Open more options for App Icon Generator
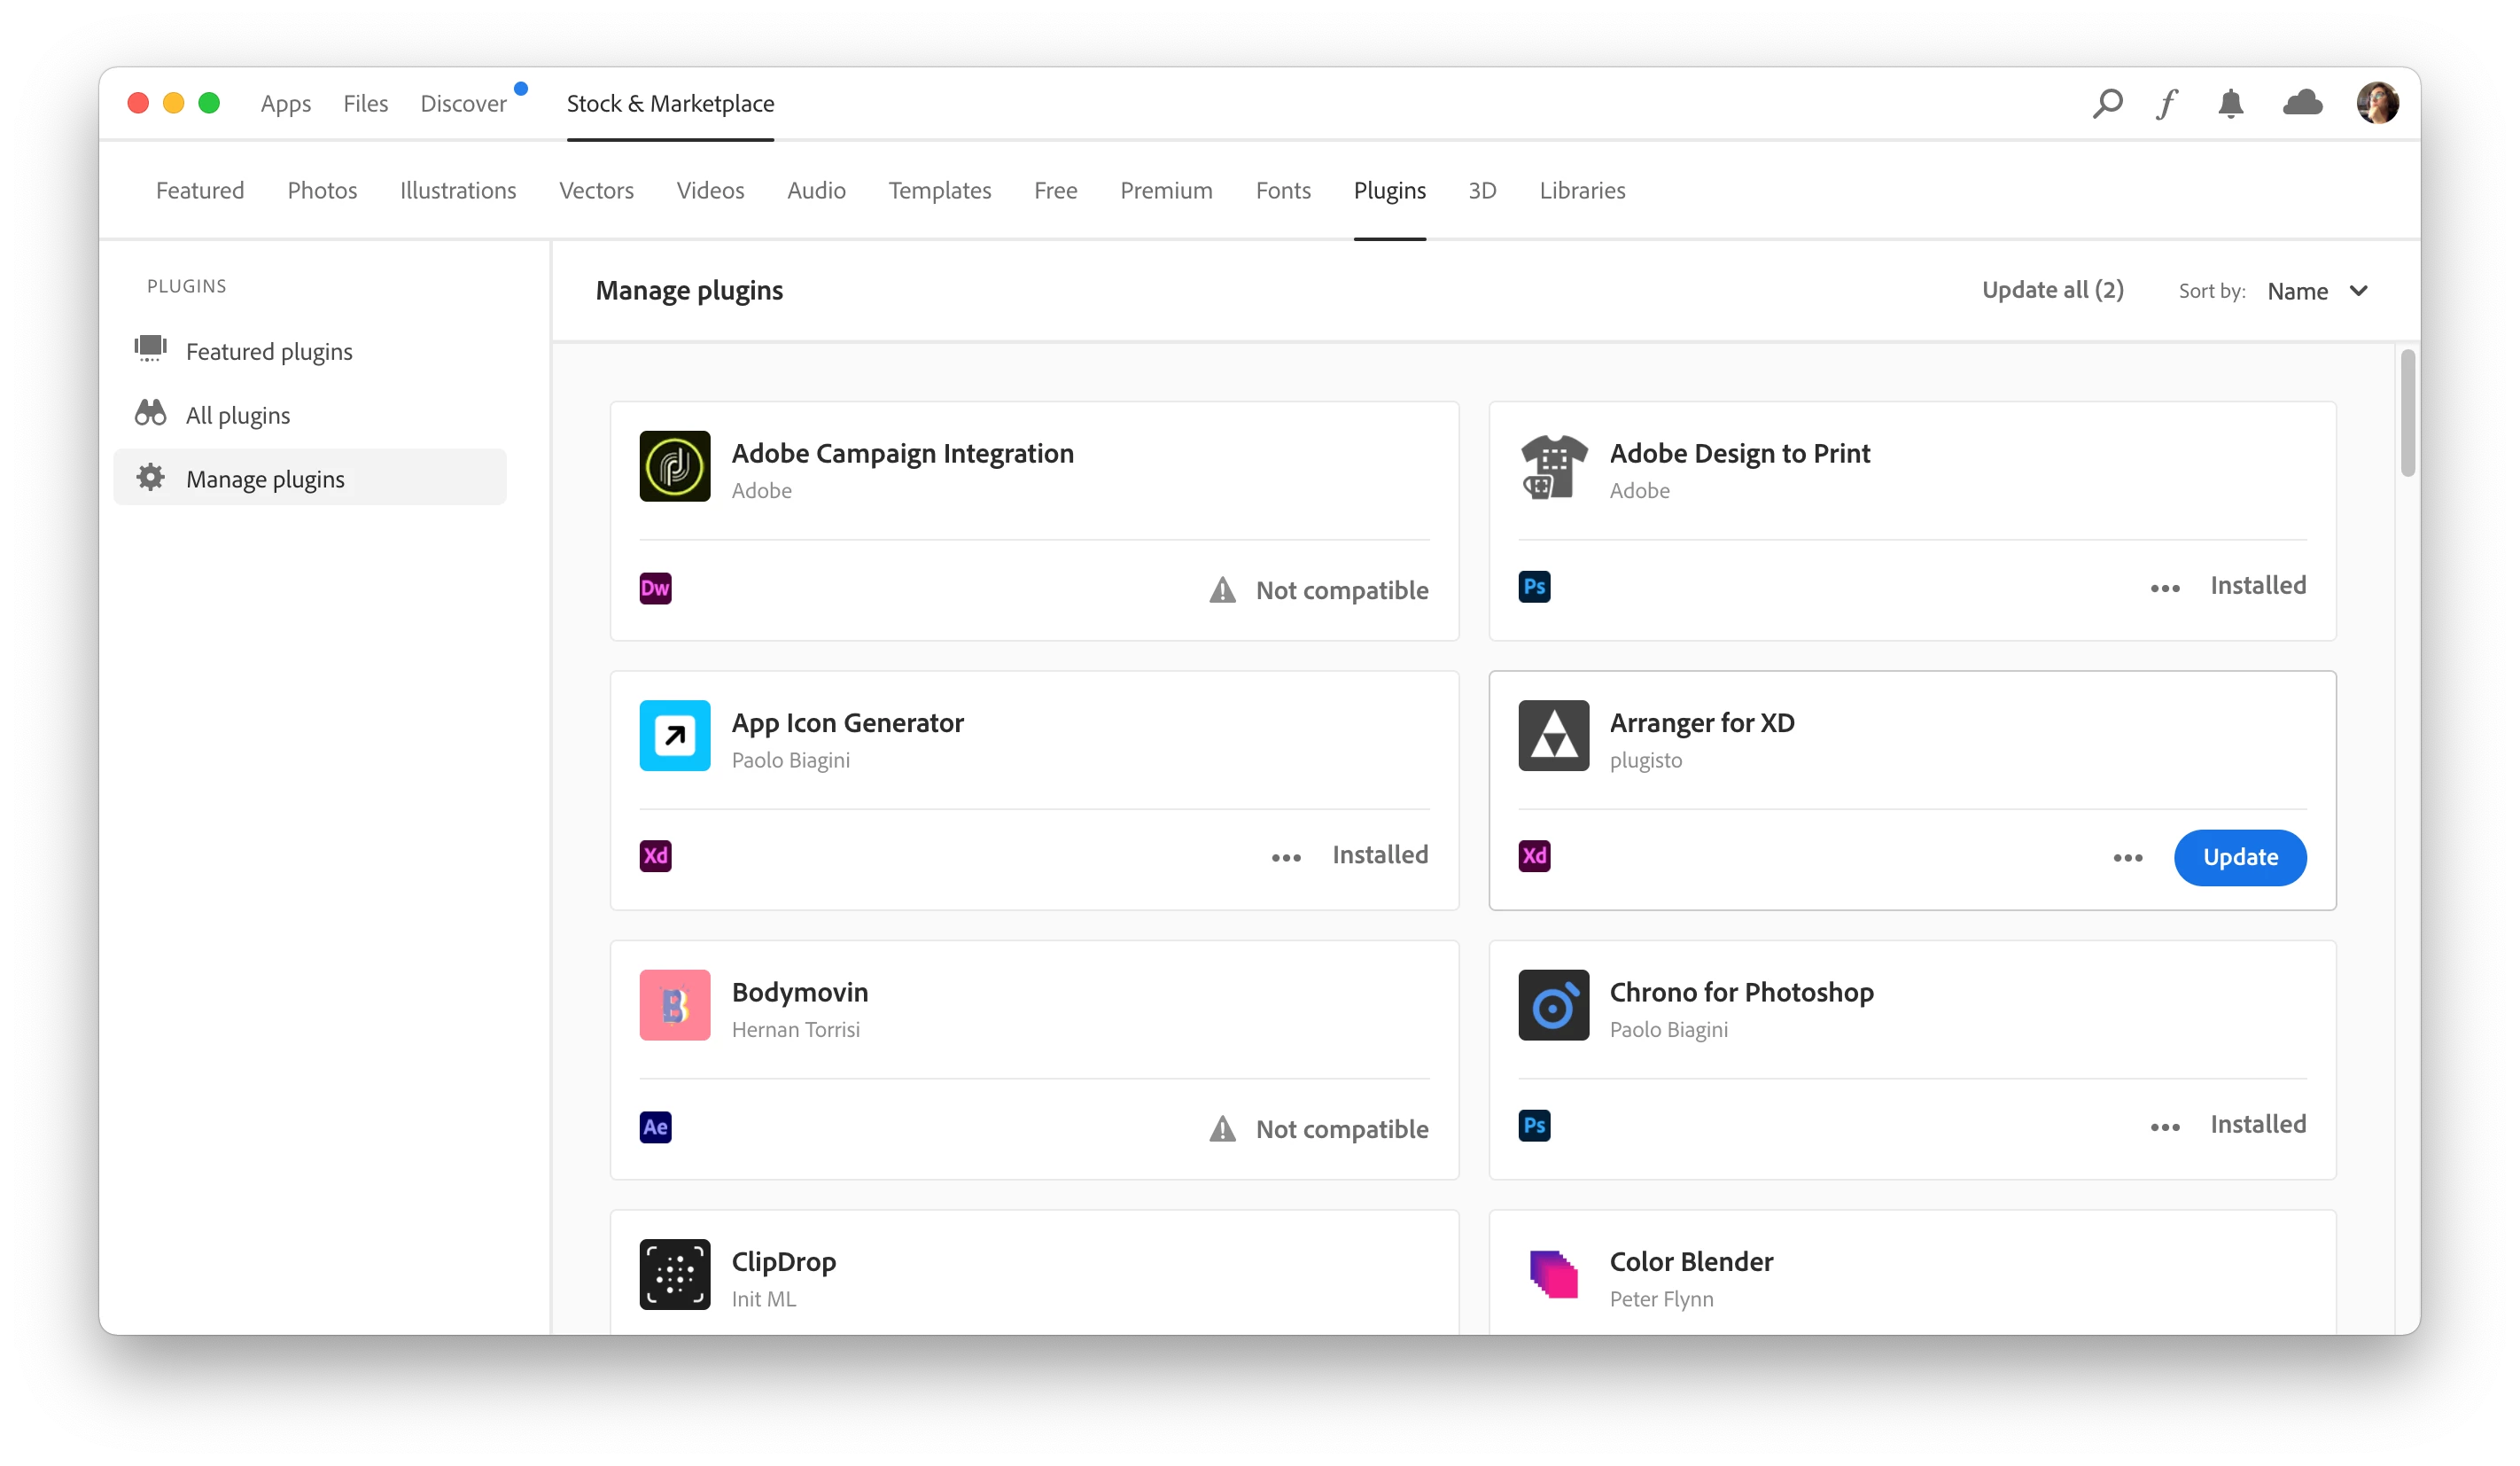Screen dimensions: 2520x1466 [x=1286, y=858]
